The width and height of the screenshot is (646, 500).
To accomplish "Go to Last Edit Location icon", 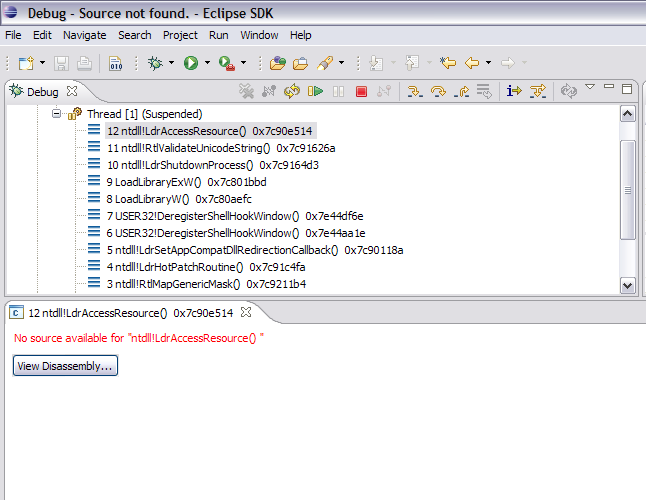I will point(448,63).
